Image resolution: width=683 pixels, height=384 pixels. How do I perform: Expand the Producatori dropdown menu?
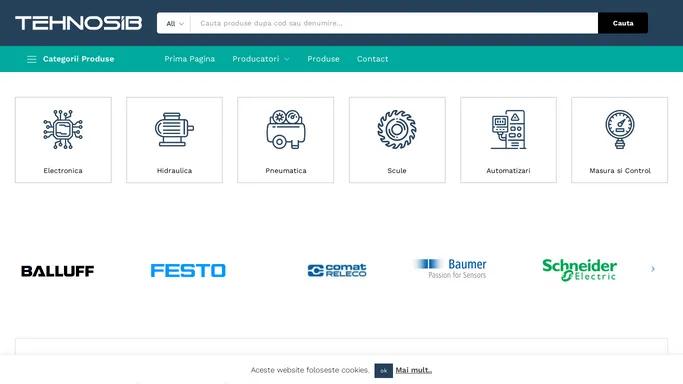click(x=260, y=59)
